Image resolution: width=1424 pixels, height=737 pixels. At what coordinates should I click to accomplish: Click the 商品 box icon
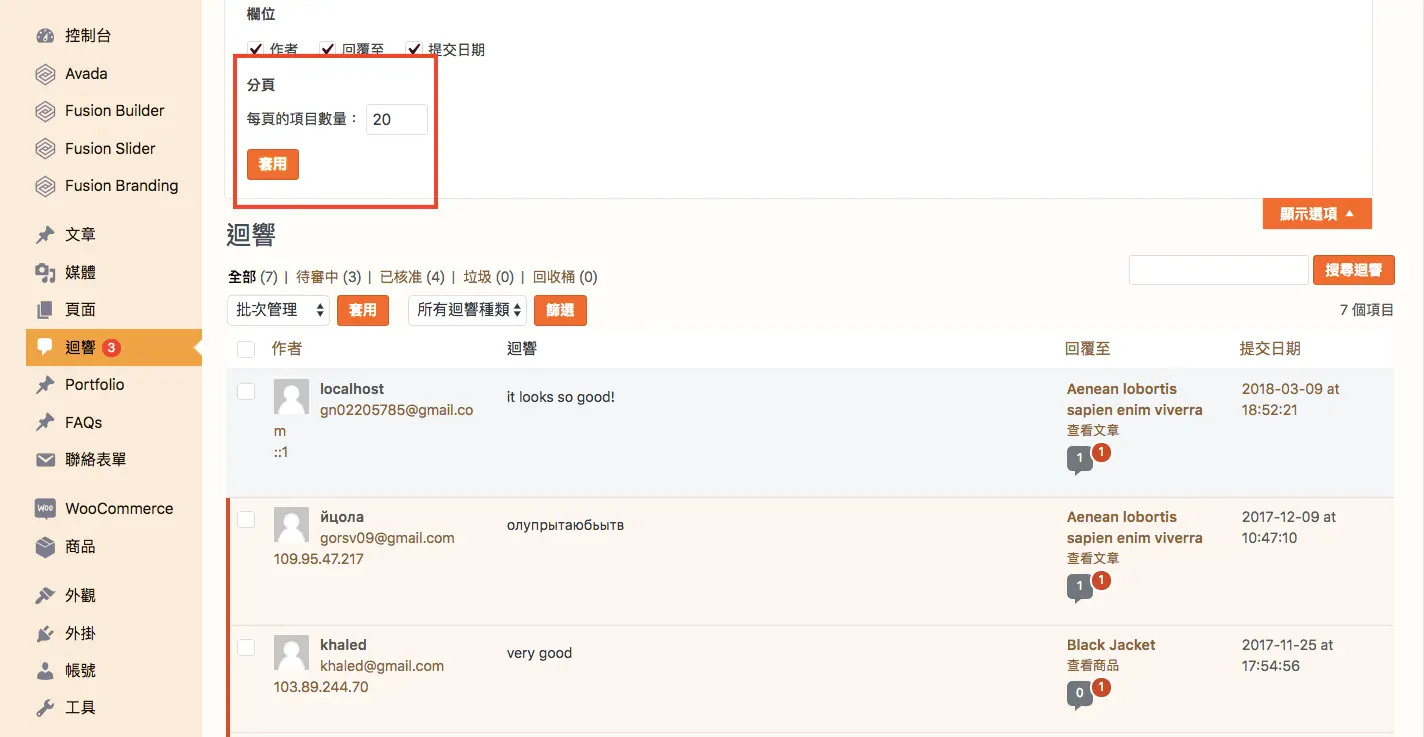click(45, 547)
